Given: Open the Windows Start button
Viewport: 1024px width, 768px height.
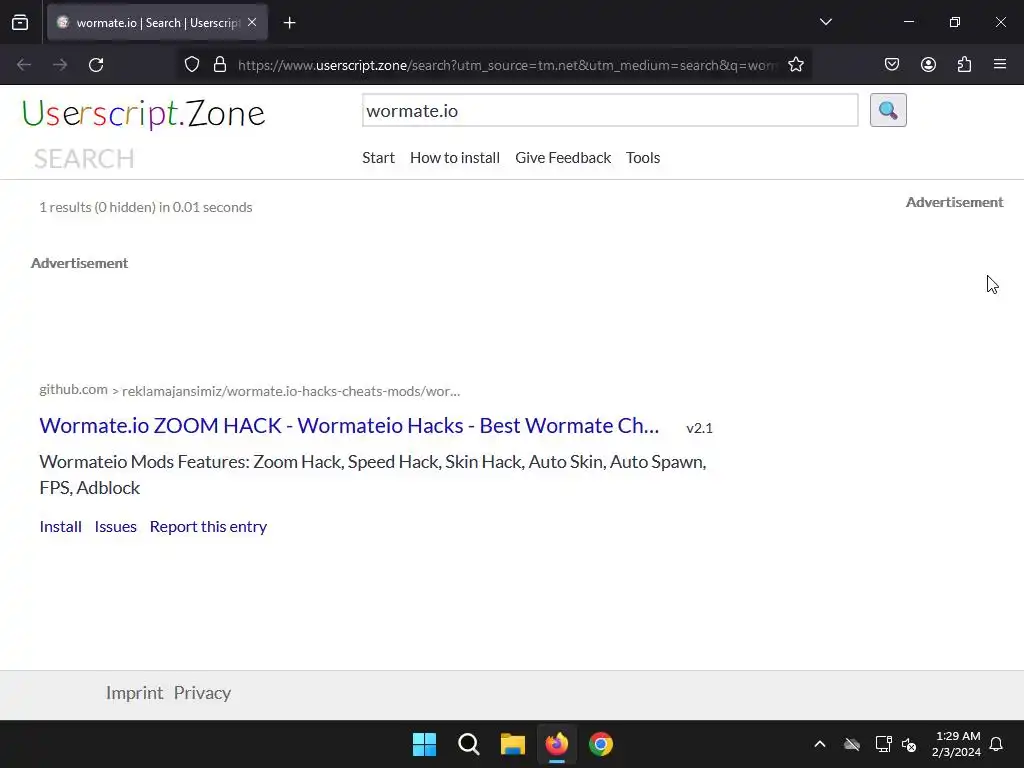Looking at the screenshot, I should tap(424, 744).
